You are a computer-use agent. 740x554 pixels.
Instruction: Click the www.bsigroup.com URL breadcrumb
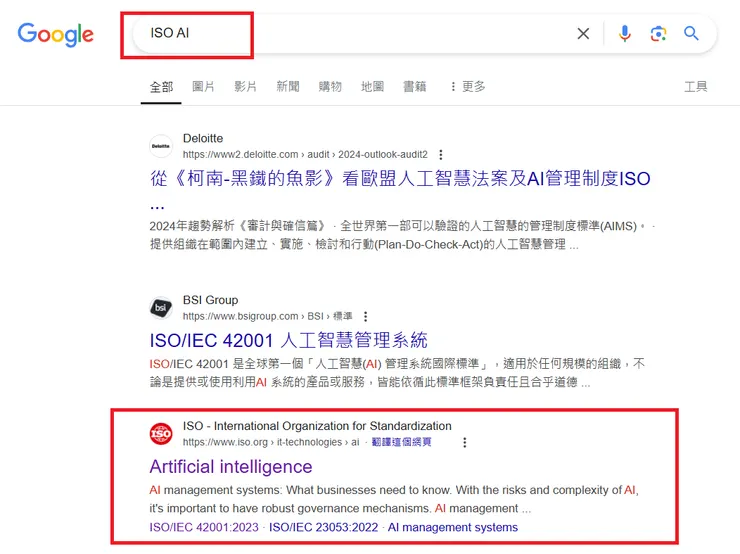267,316
